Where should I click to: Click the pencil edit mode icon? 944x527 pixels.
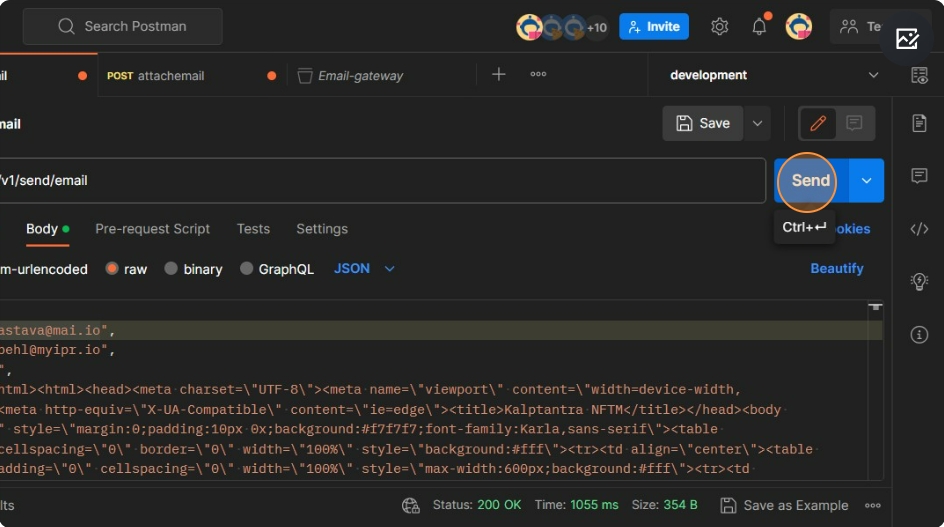click(x=818, y=123)
